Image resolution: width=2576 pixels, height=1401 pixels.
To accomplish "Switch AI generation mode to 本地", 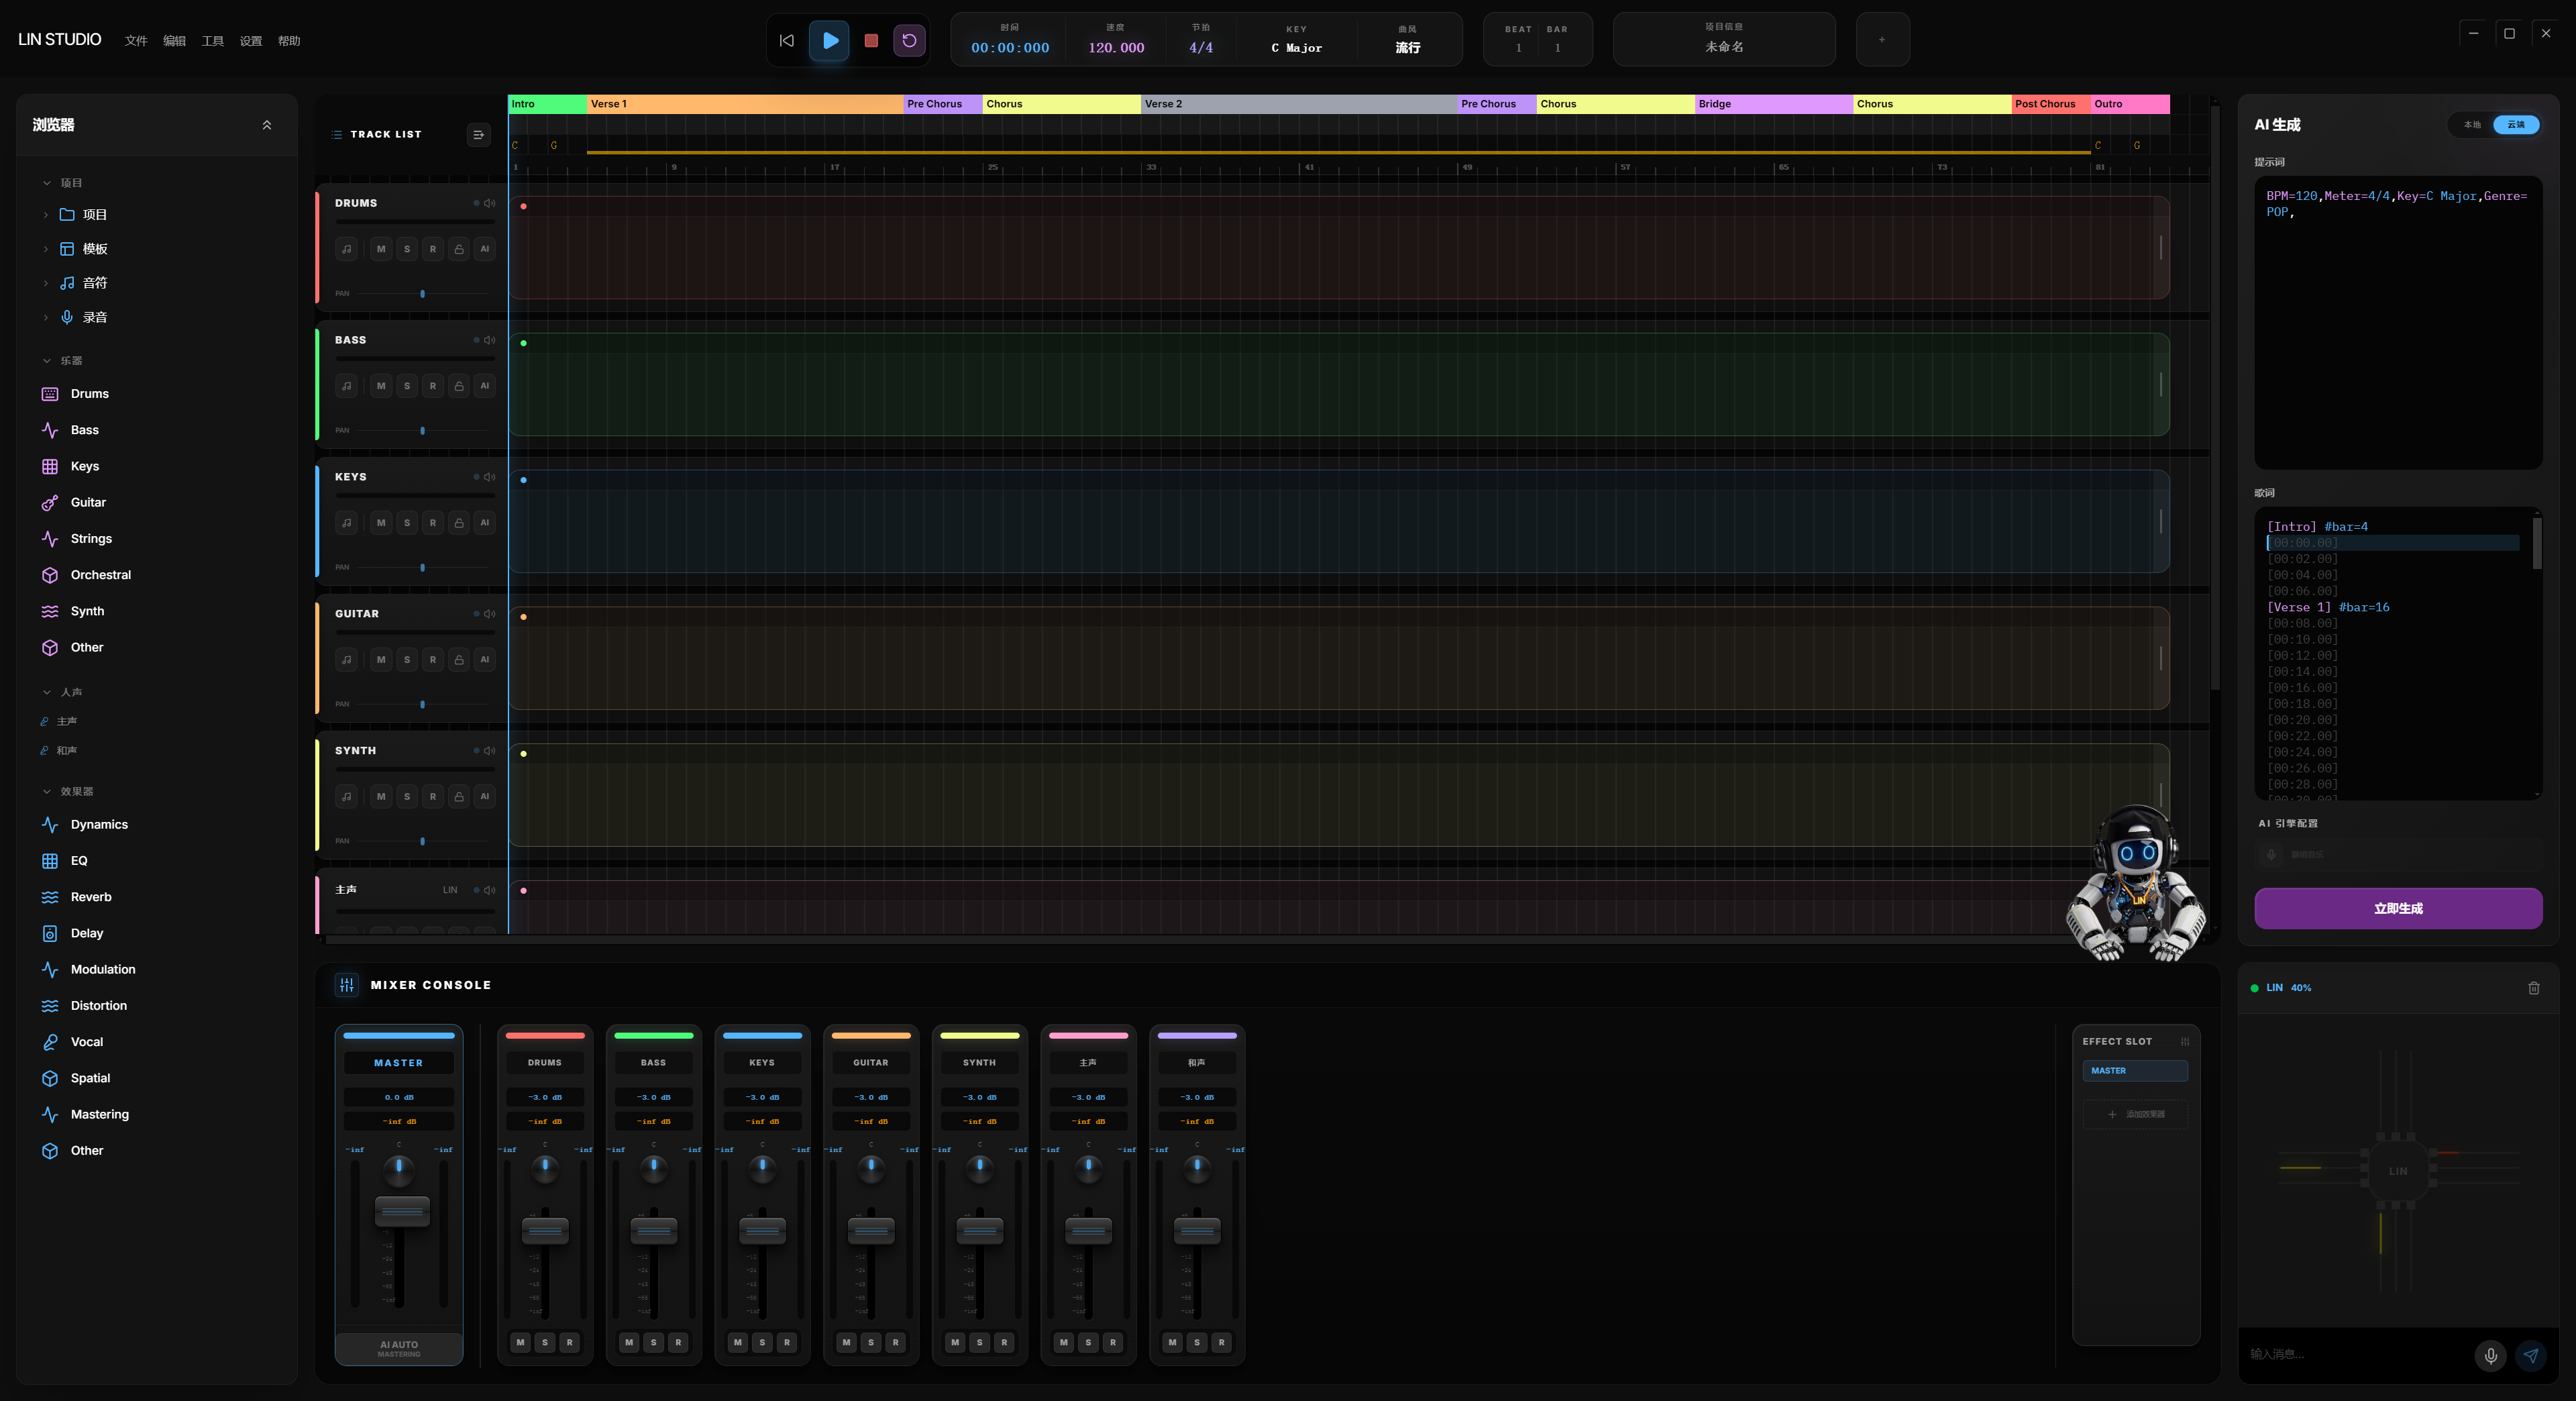I will click(2472, 125).
